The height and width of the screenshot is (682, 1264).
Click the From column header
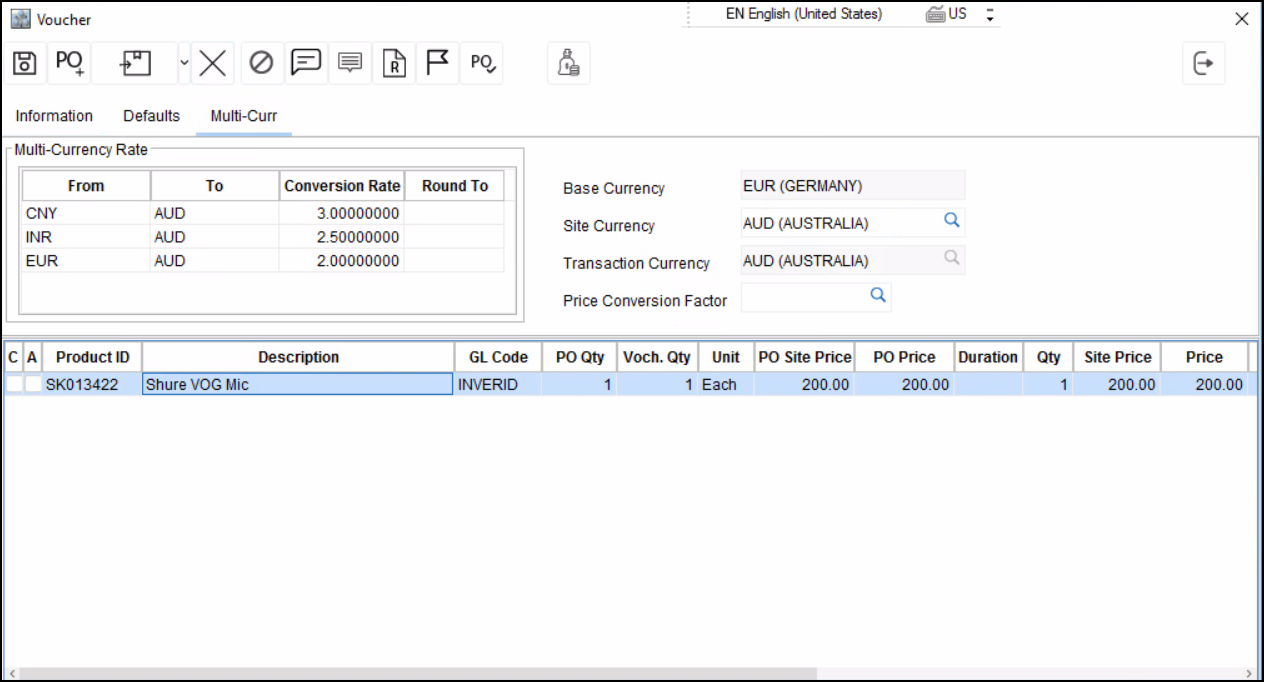(86, 186)
